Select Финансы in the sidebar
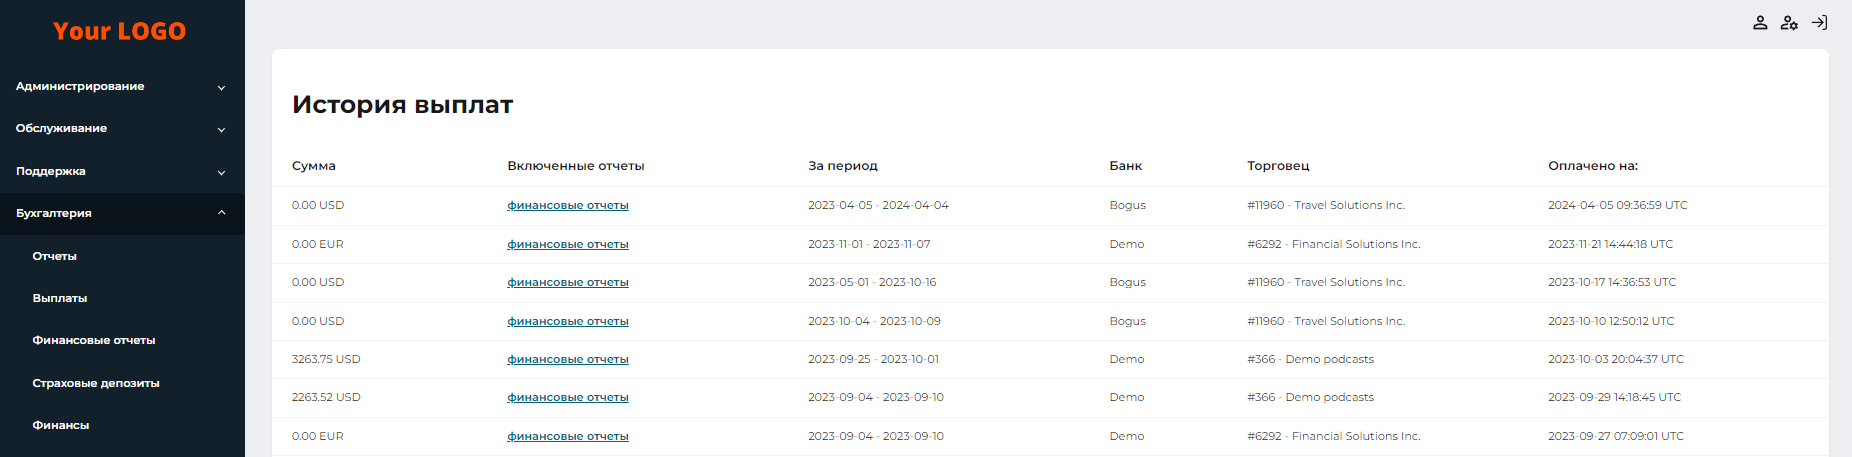The height and width of the screenshot is (457, 1852). 61,425
